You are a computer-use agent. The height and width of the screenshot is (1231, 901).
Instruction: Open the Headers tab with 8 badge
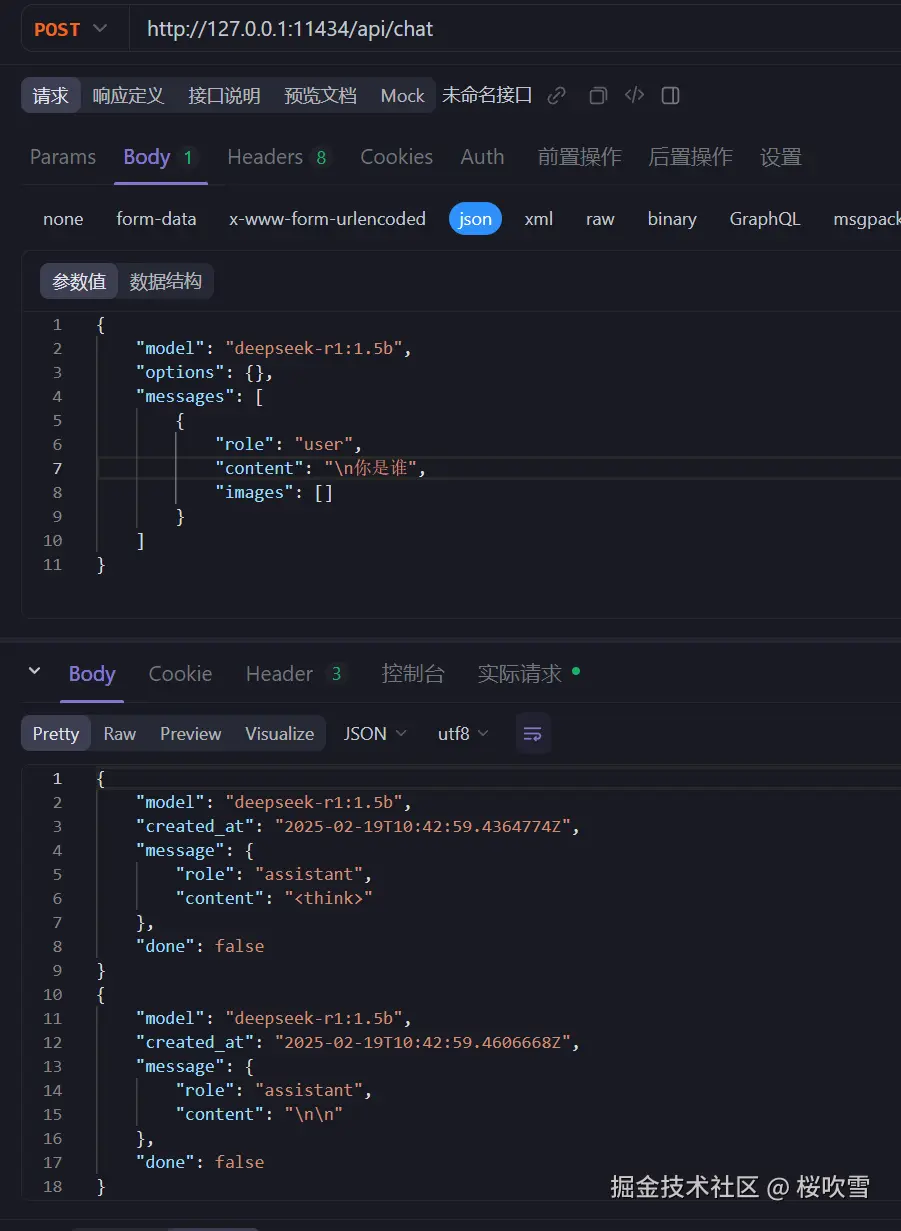pos(279,157)
